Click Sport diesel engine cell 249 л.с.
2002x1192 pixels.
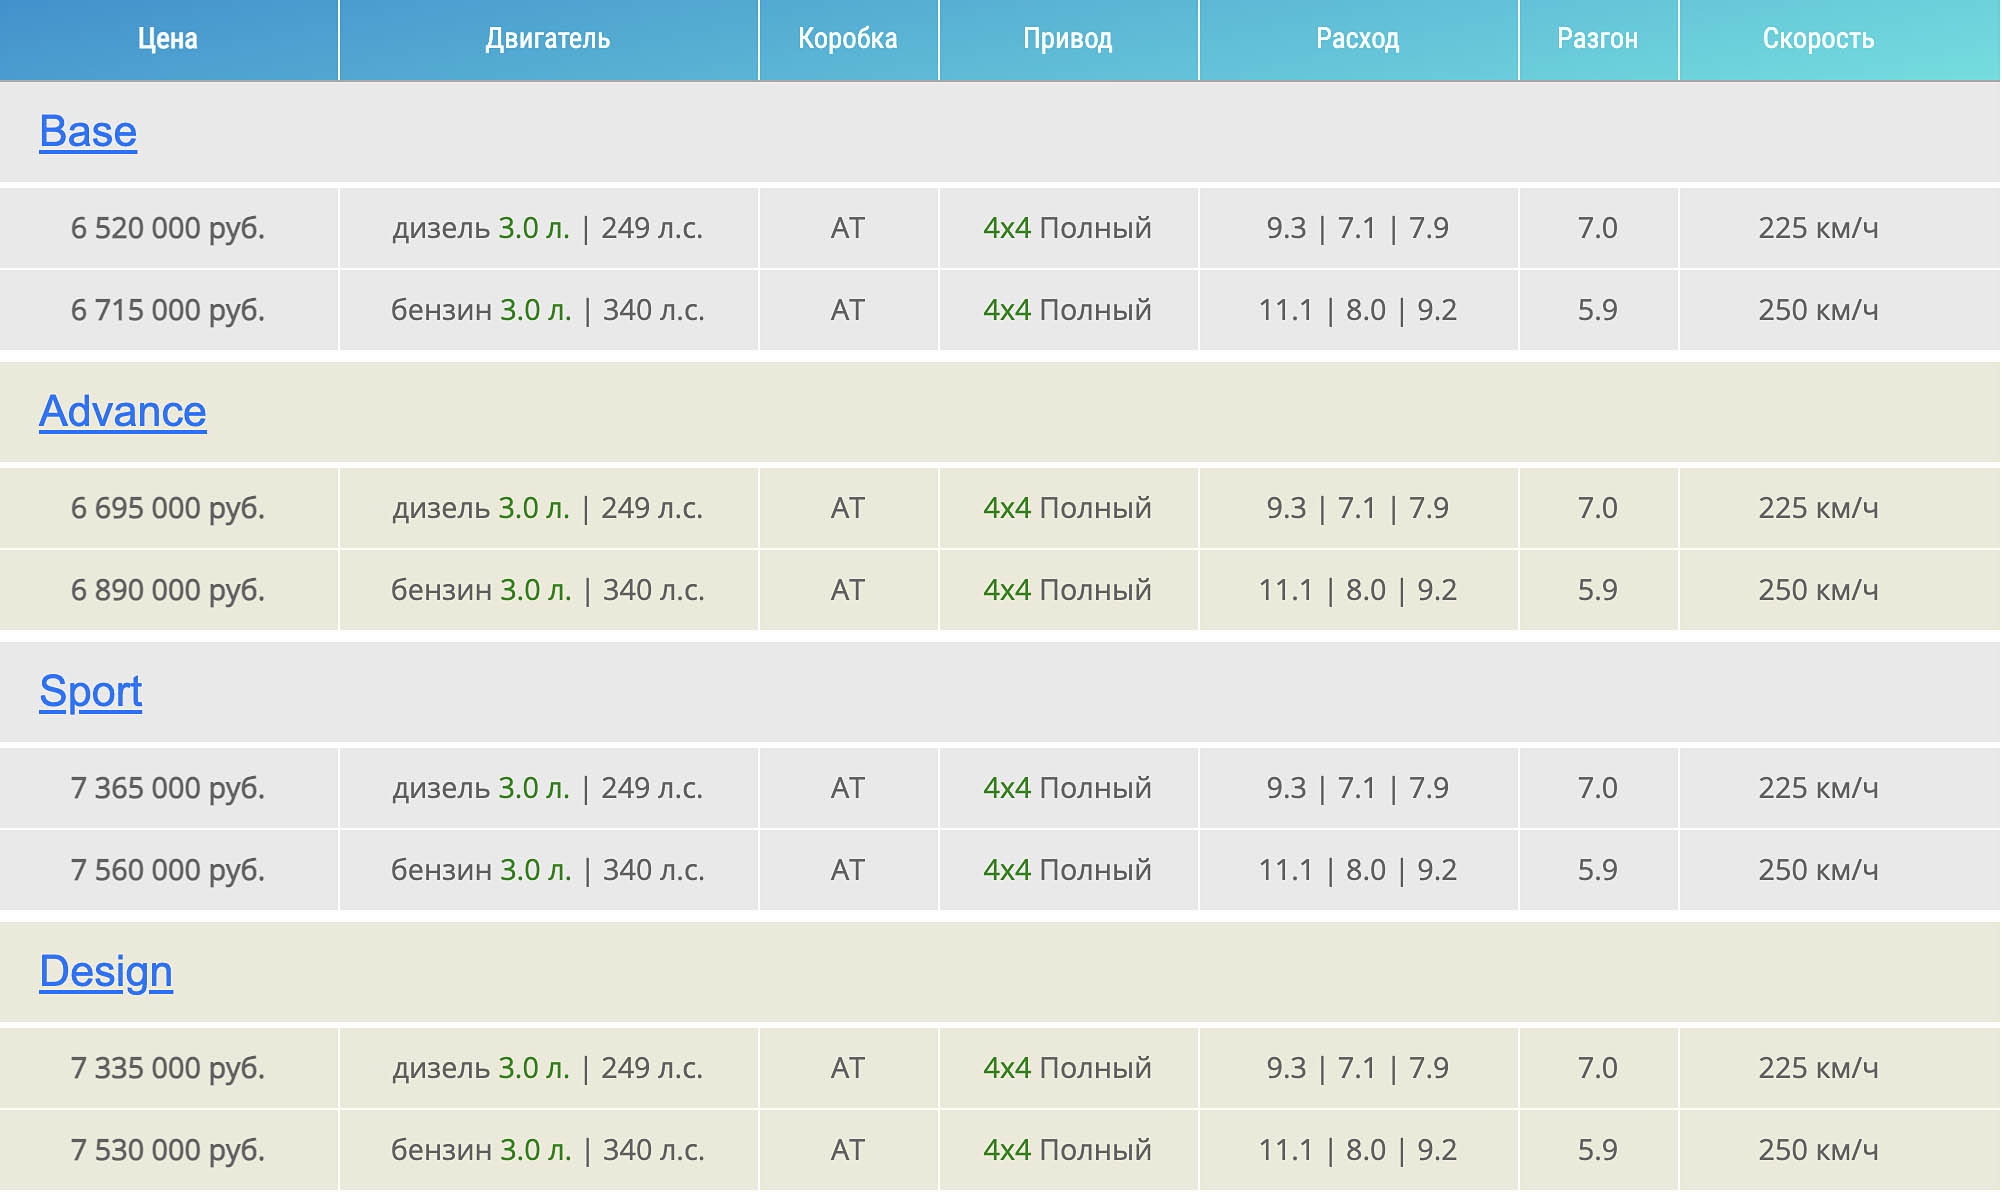click(548, 788)
